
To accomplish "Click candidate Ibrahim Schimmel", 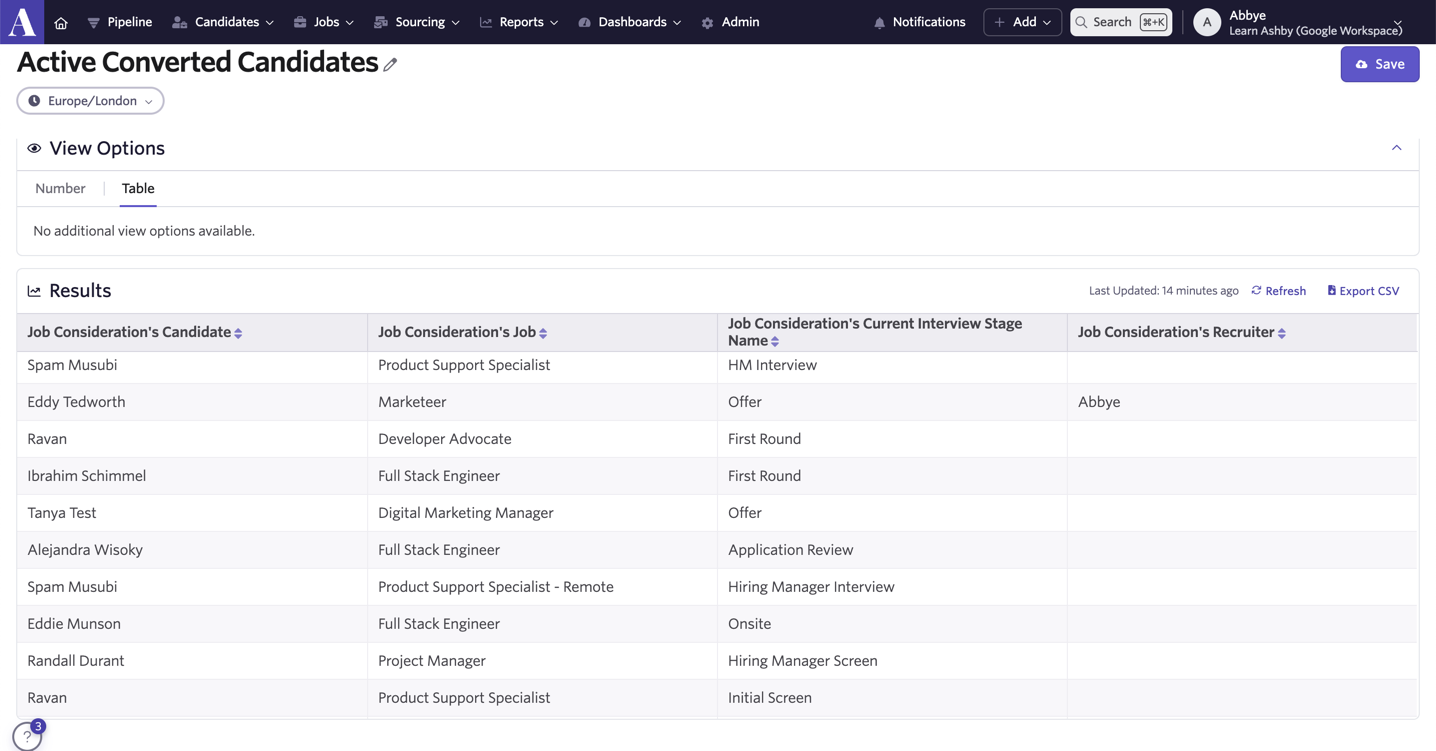I will (87, 476).
